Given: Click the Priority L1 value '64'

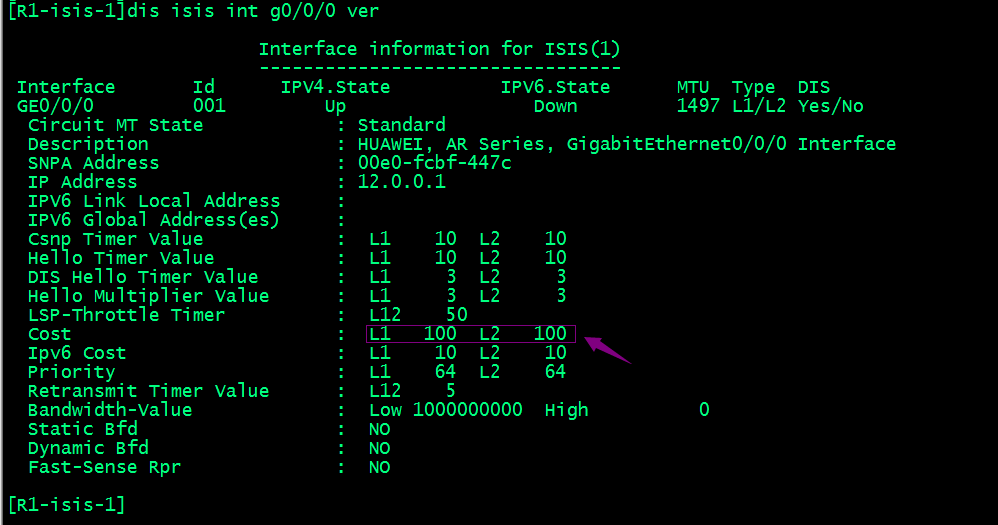Looking at the screenshot, I should [x=446, y=372].
